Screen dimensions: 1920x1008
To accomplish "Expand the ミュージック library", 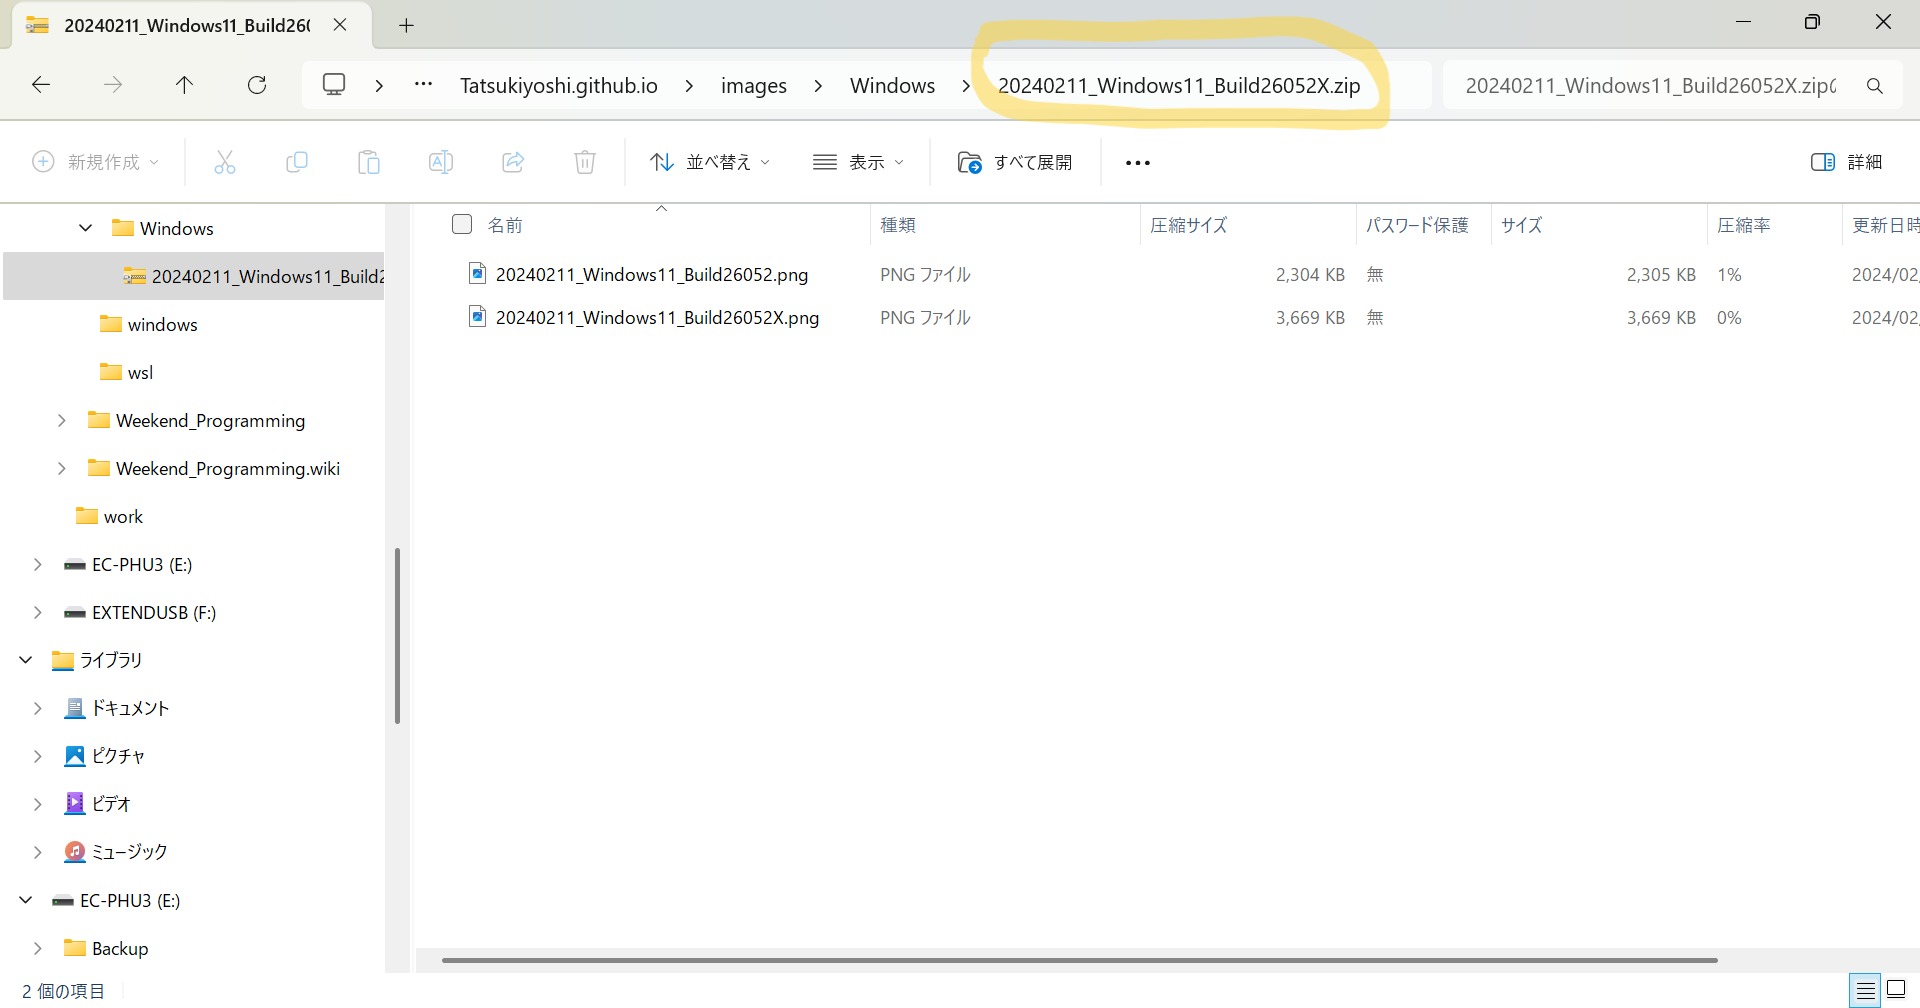I will coord(38,852).
